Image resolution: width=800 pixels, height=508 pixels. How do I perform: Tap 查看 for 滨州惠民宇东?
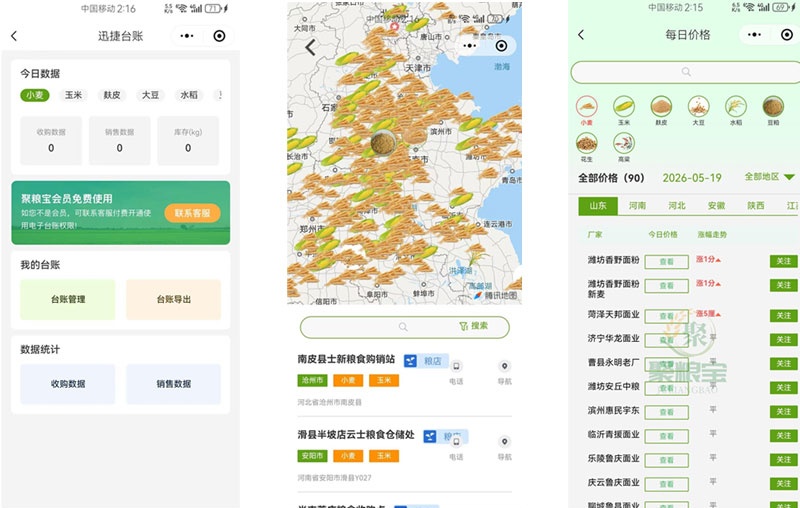coord(667,412)
